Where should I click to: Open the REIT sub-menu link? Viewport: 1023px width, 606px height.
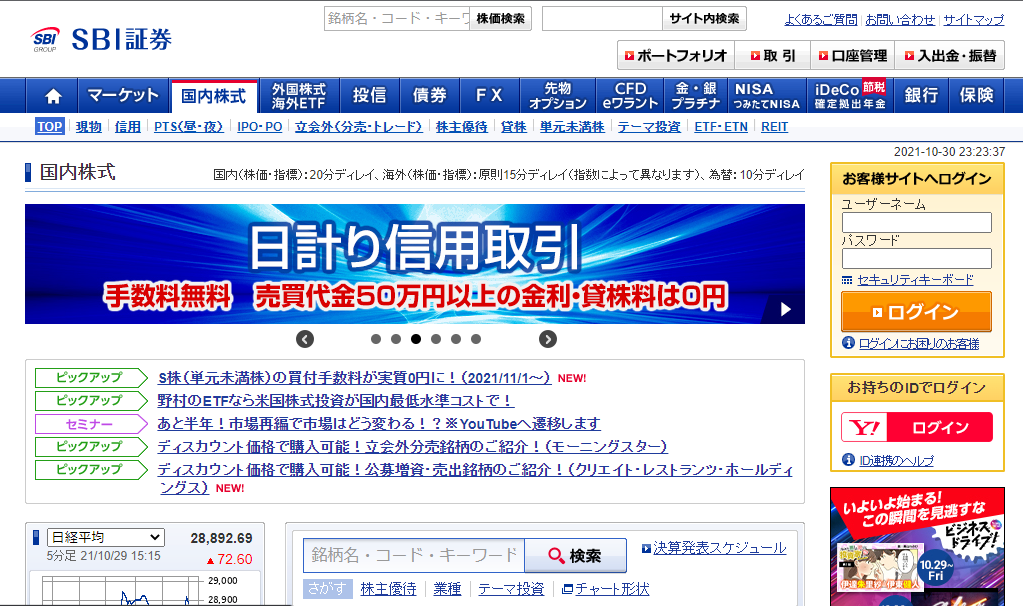774,127
